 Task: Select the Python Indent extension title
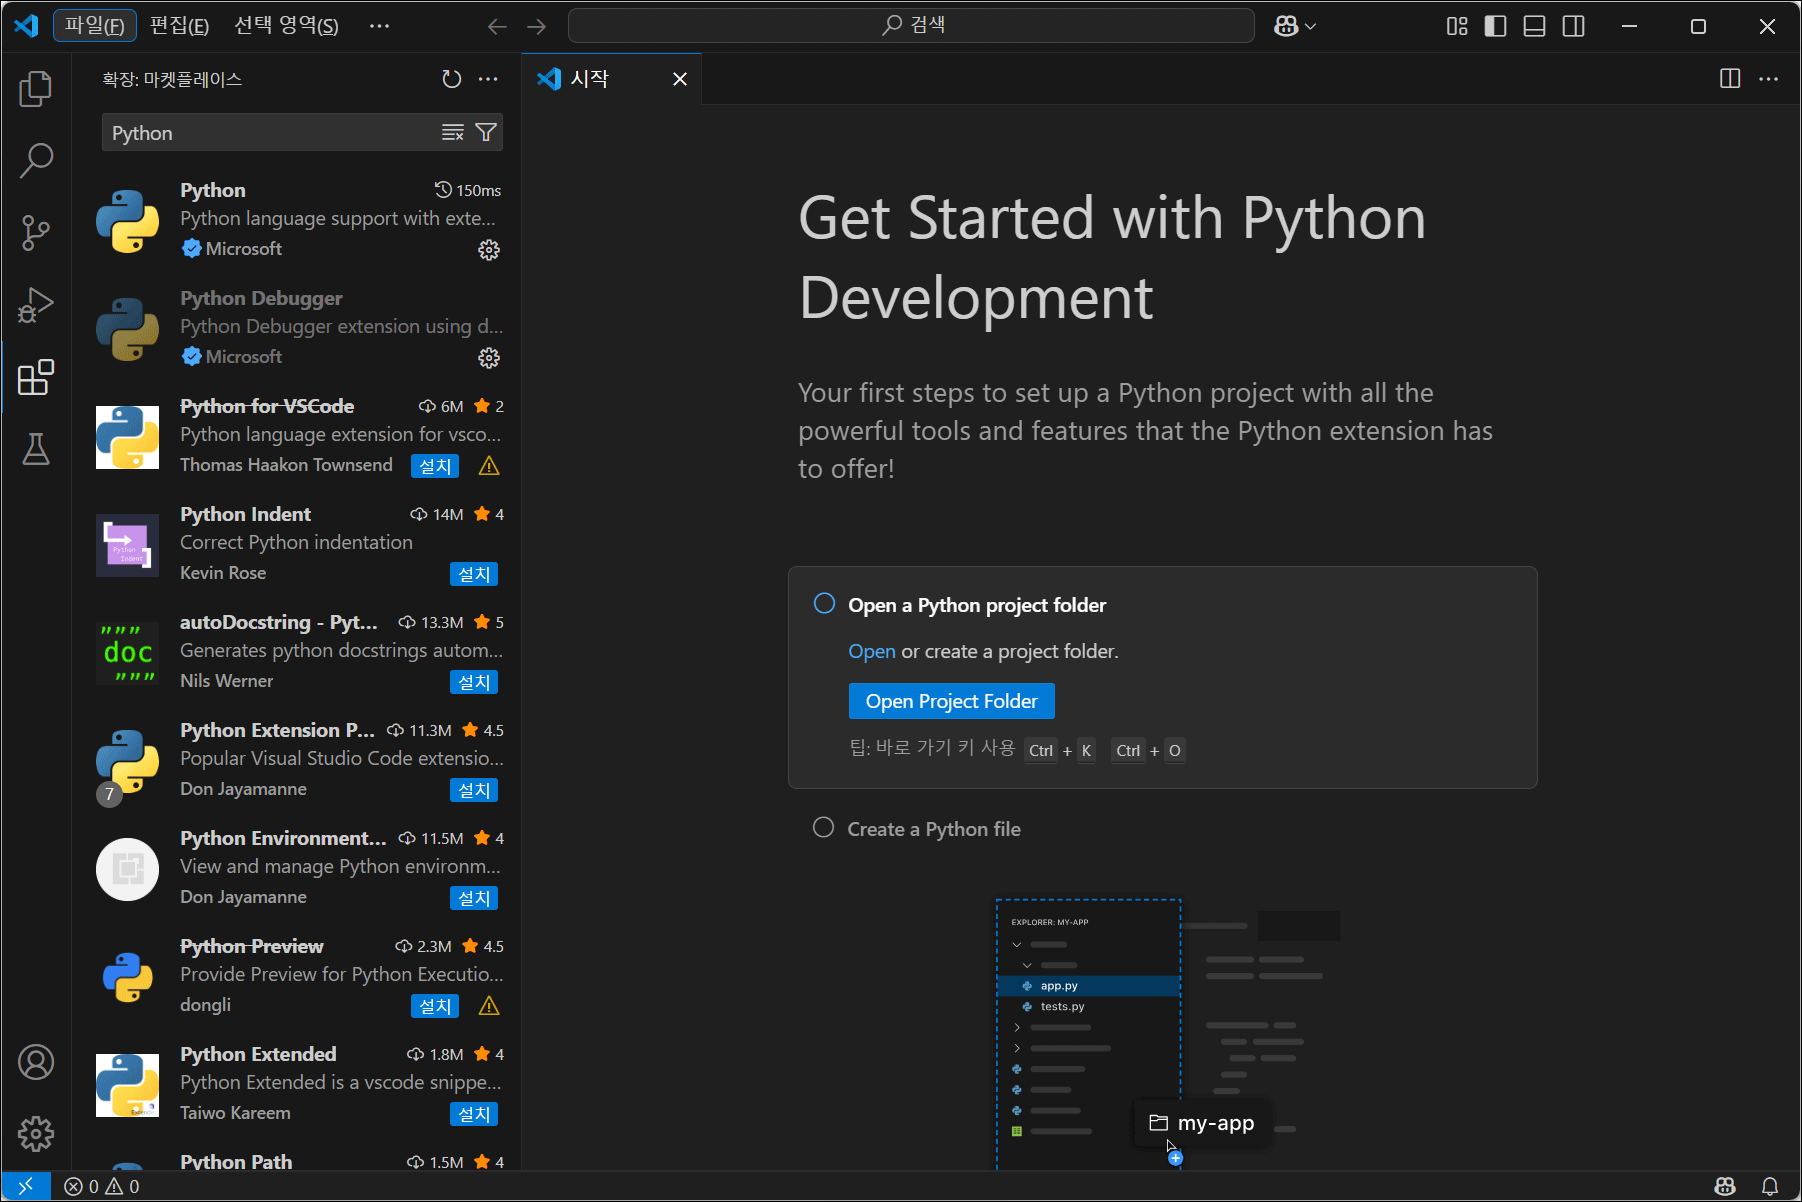click(245, 514)
